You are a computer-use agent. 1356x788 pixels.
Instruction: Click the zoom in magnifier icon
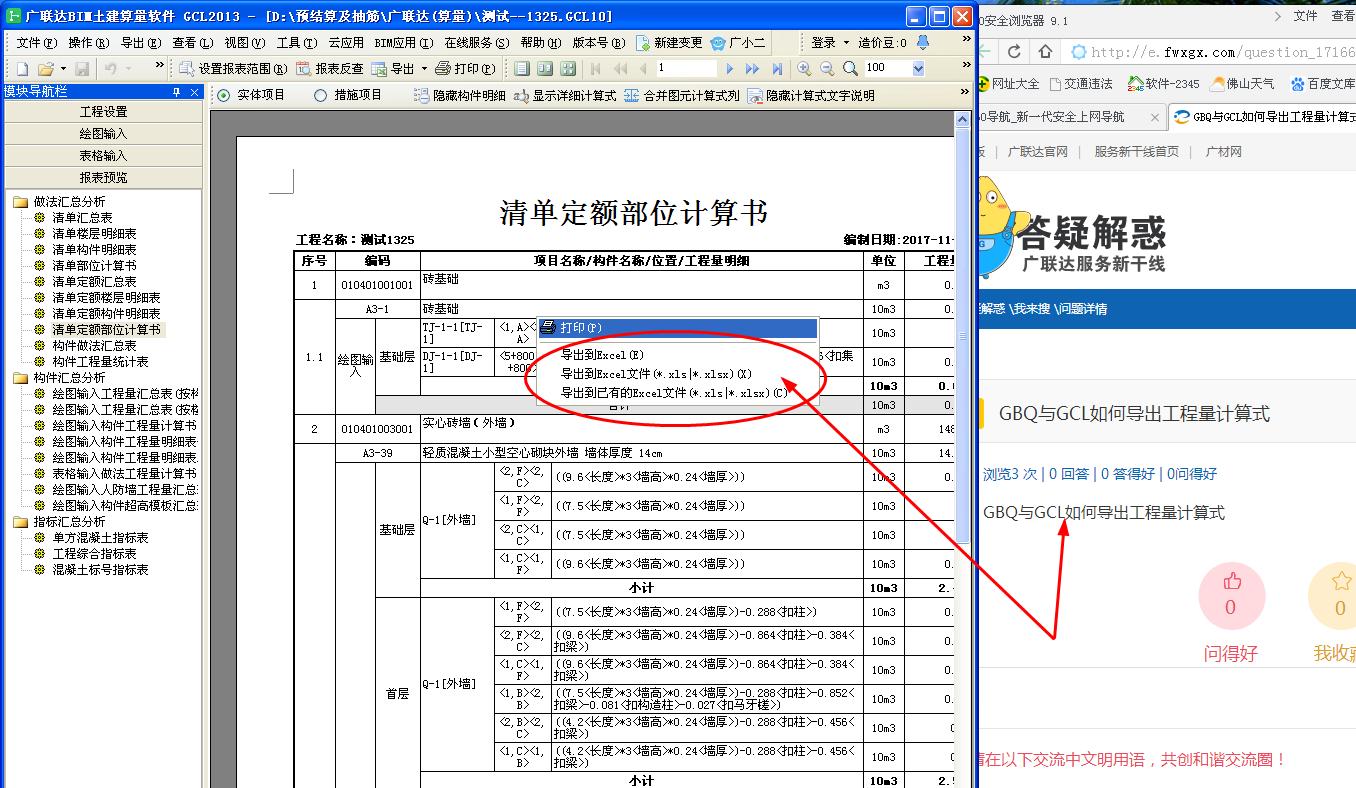804,68
